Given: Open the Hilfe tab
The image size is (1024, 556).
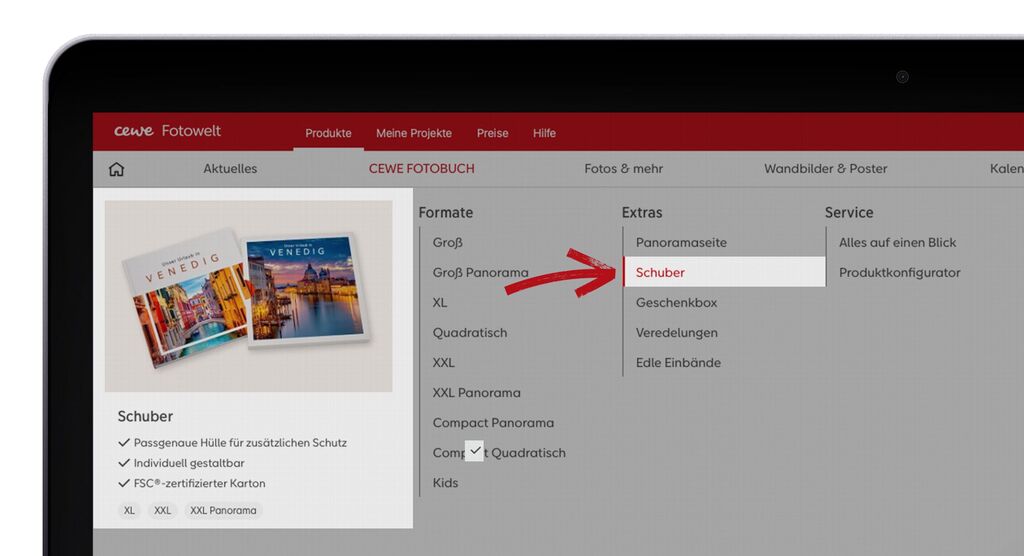Looking at the screenshot, I should [544, 133].
